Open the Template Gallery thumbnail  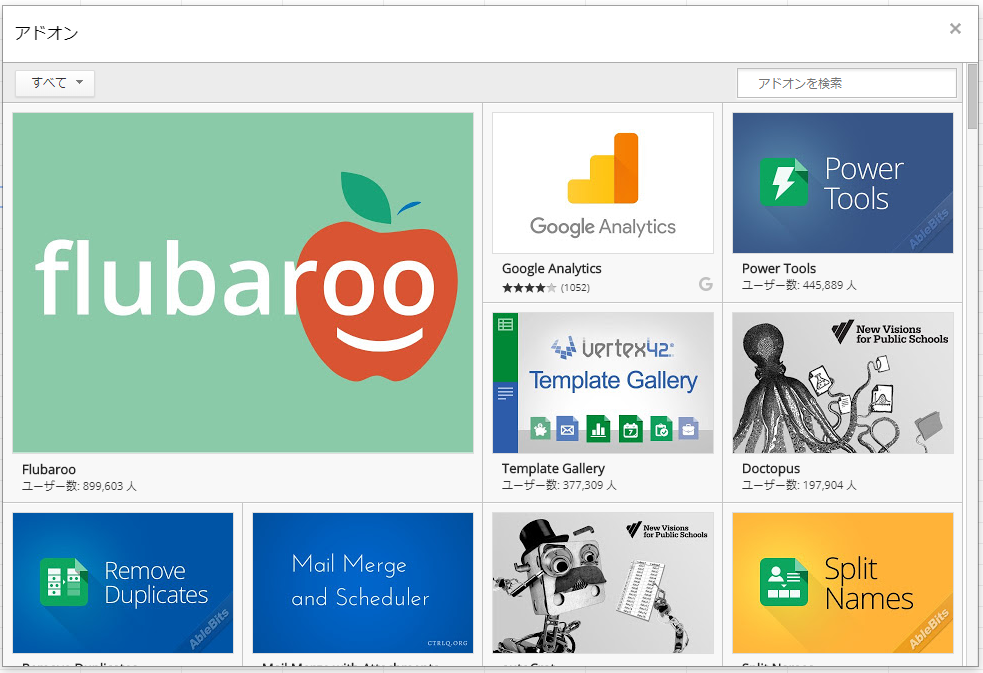(603, 383)
